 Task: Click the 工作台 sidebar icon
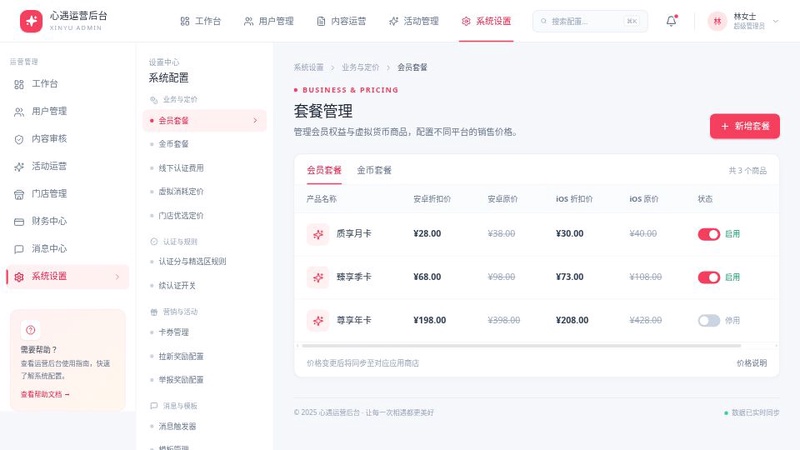(19, 84)
